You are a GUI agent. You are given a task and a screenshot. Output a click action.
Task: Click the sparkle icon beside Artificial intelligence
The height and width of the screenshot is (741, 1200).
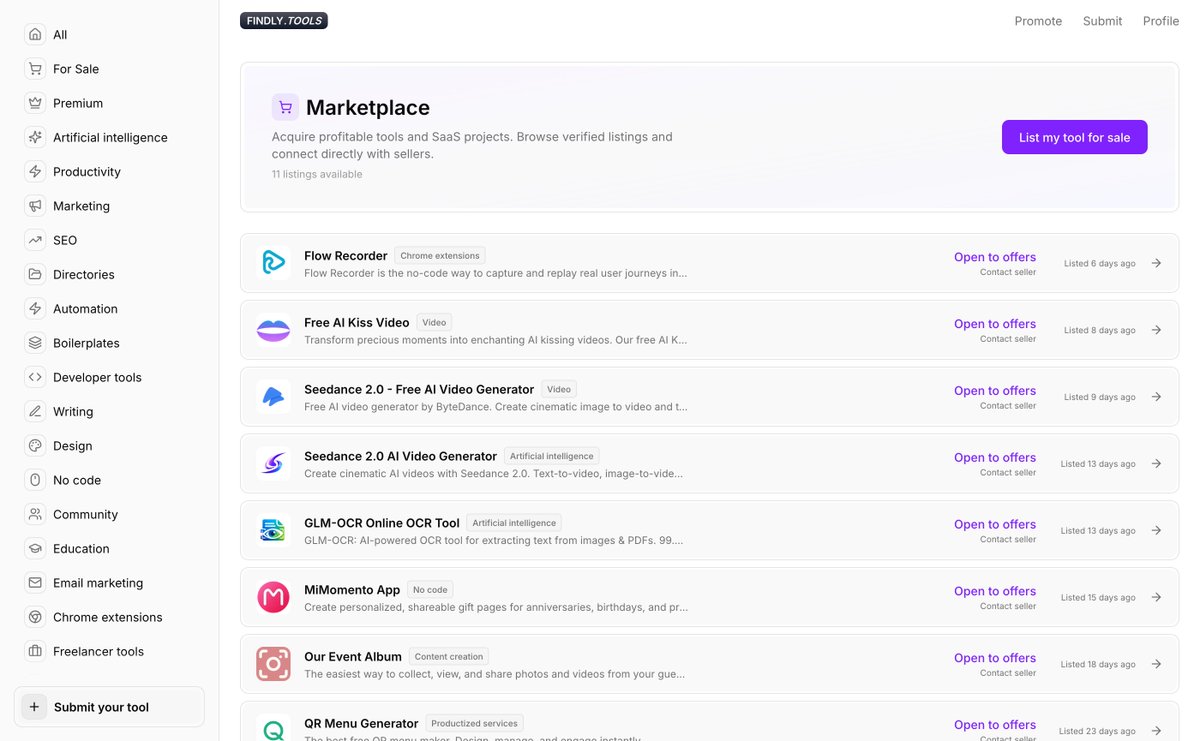pyautogui.click(x=35, y=137)
